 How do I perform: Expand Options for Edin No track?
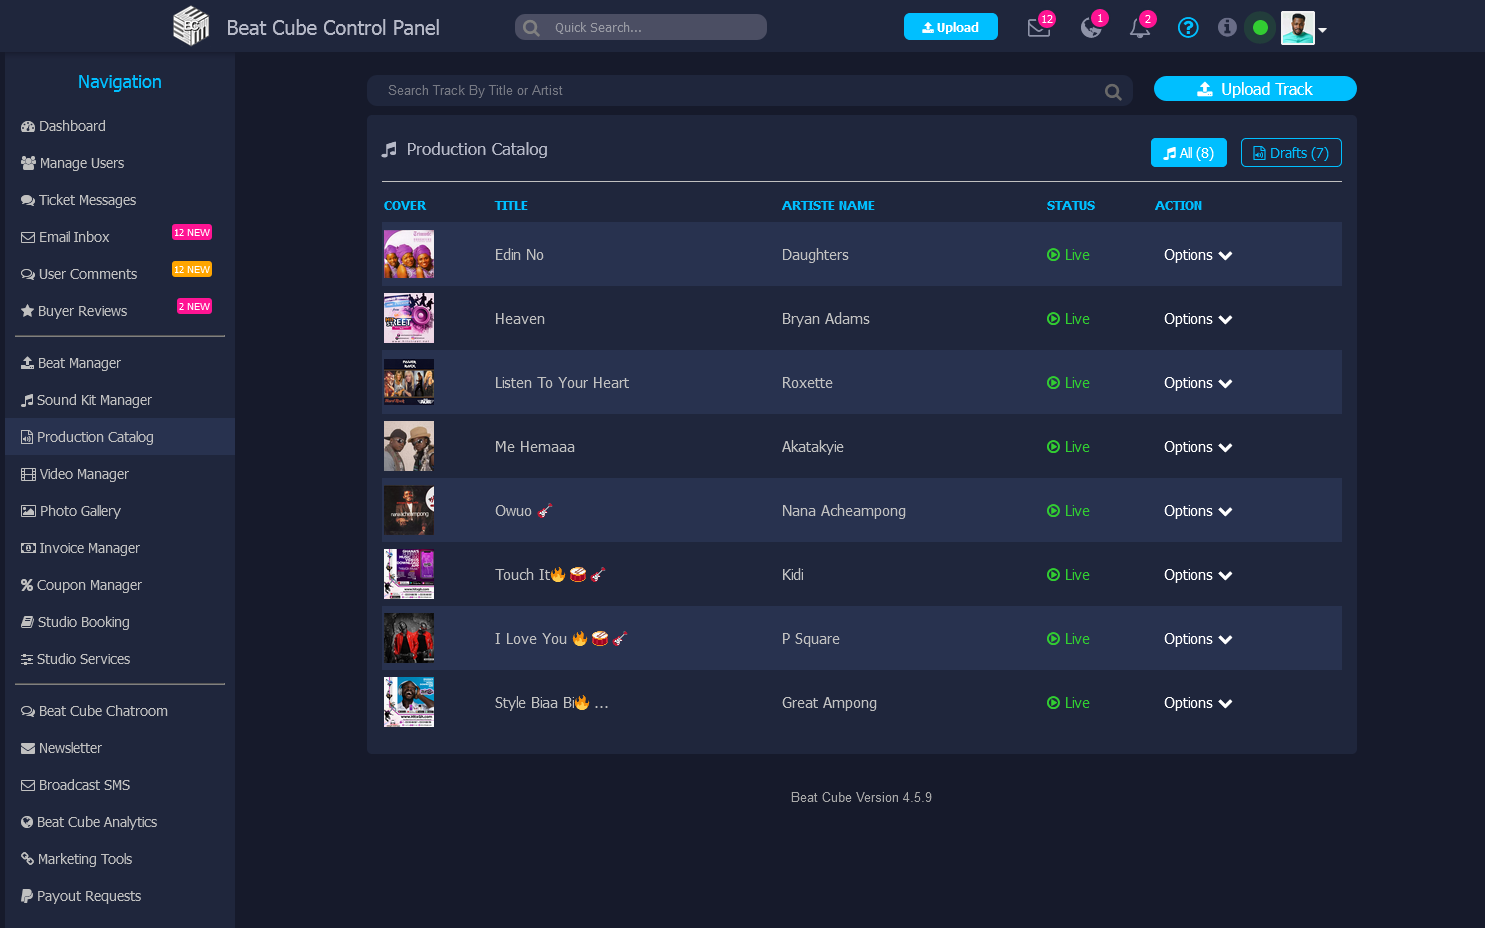(x=1197, y=255)
